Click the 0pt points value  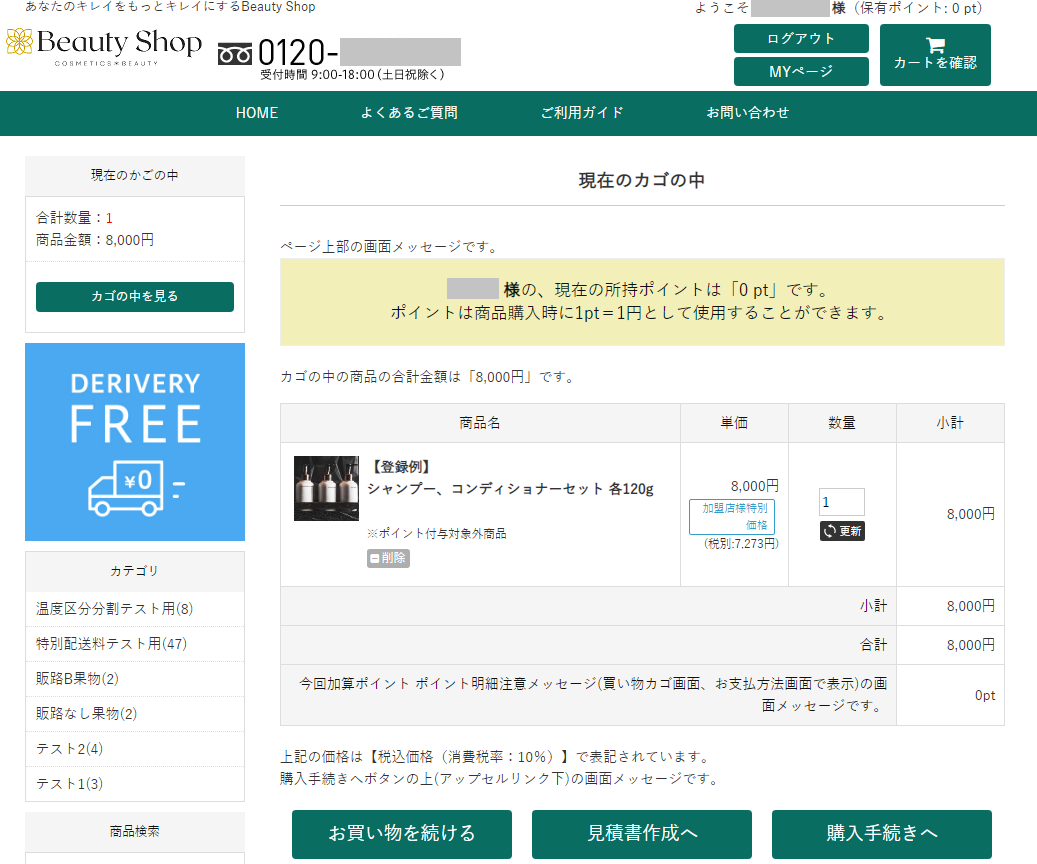click(x=985, y=695)
